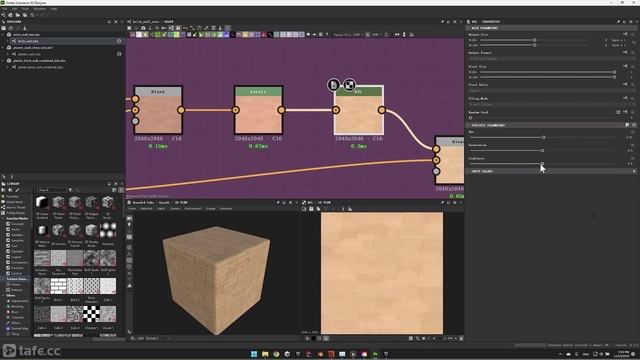Open the Windows menu
Screen dimensions: 640x360
click(x=40, y=9)
